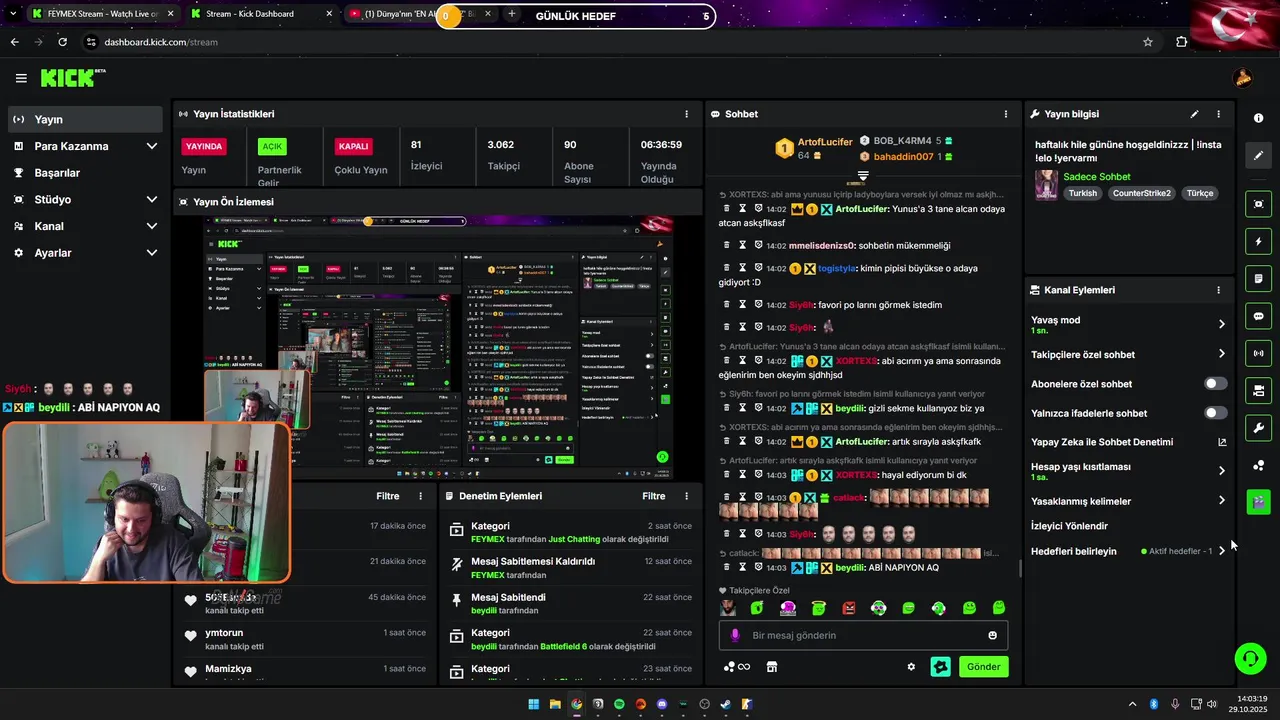This screenshot has height=720, width=1280.
Task: Open the Denetim Eylemleri three-dot menu
Action: [x=686, y=496]
